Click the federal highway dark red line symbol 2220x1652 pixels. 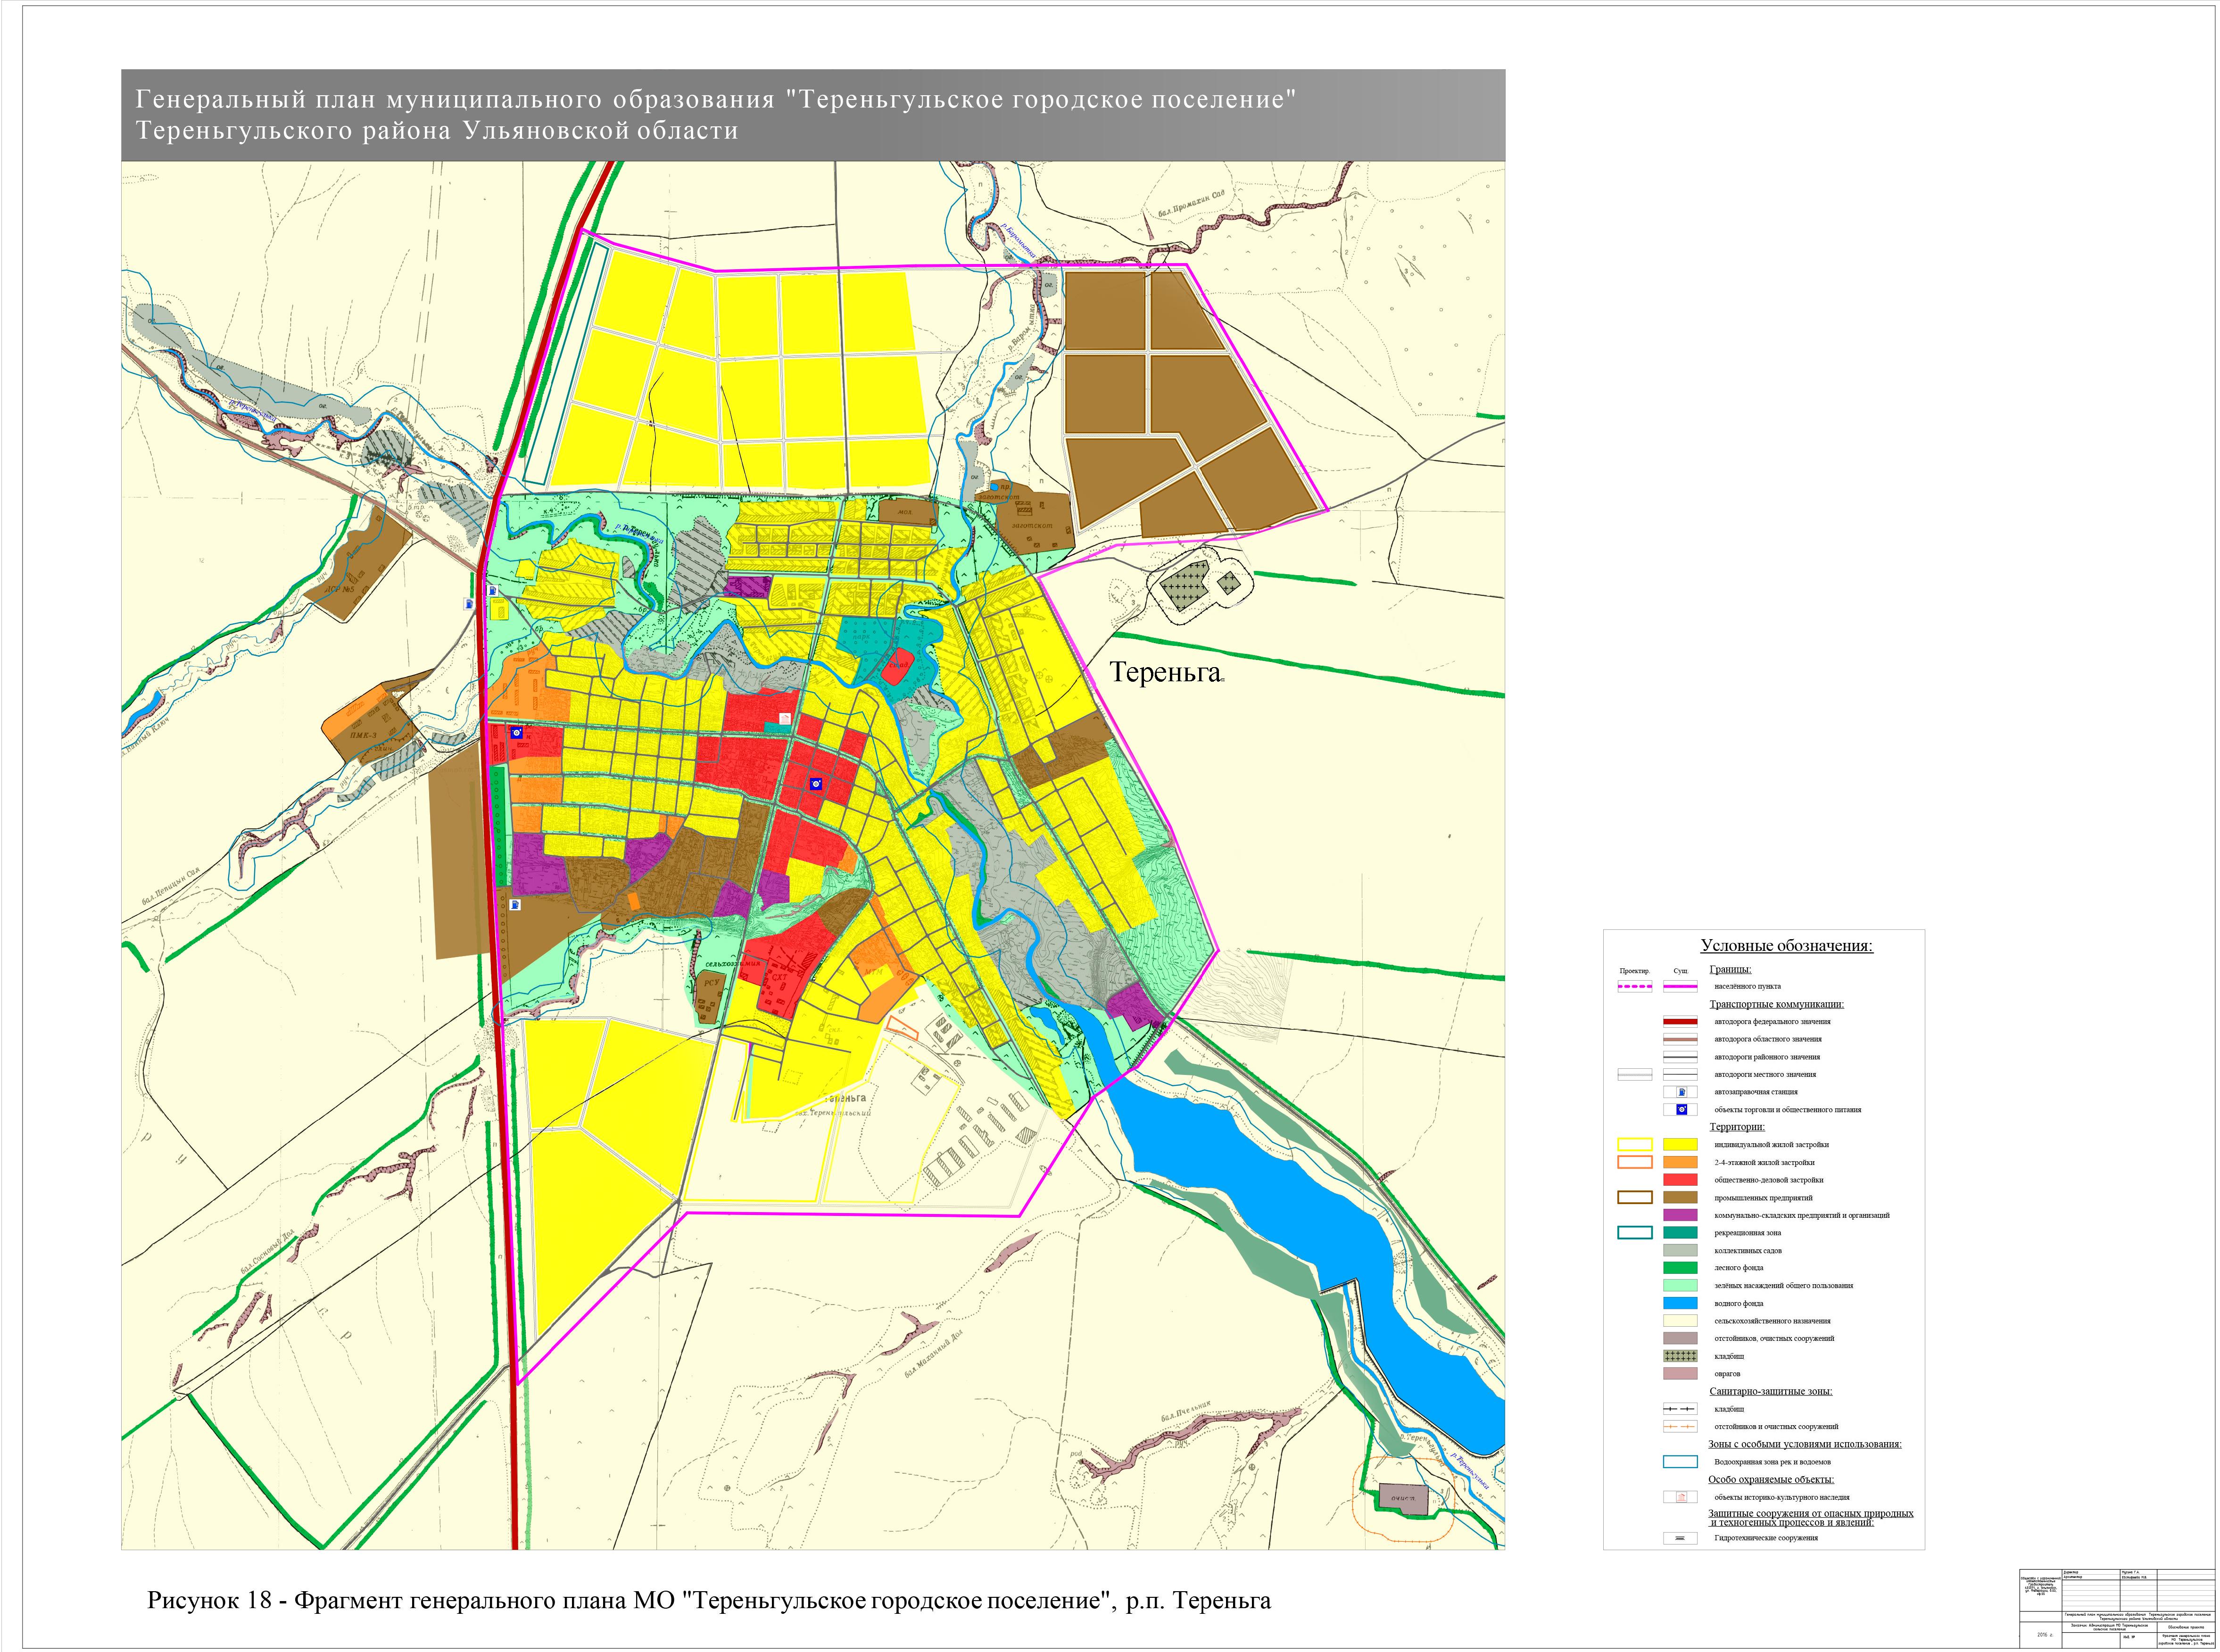point(1680,1021)
